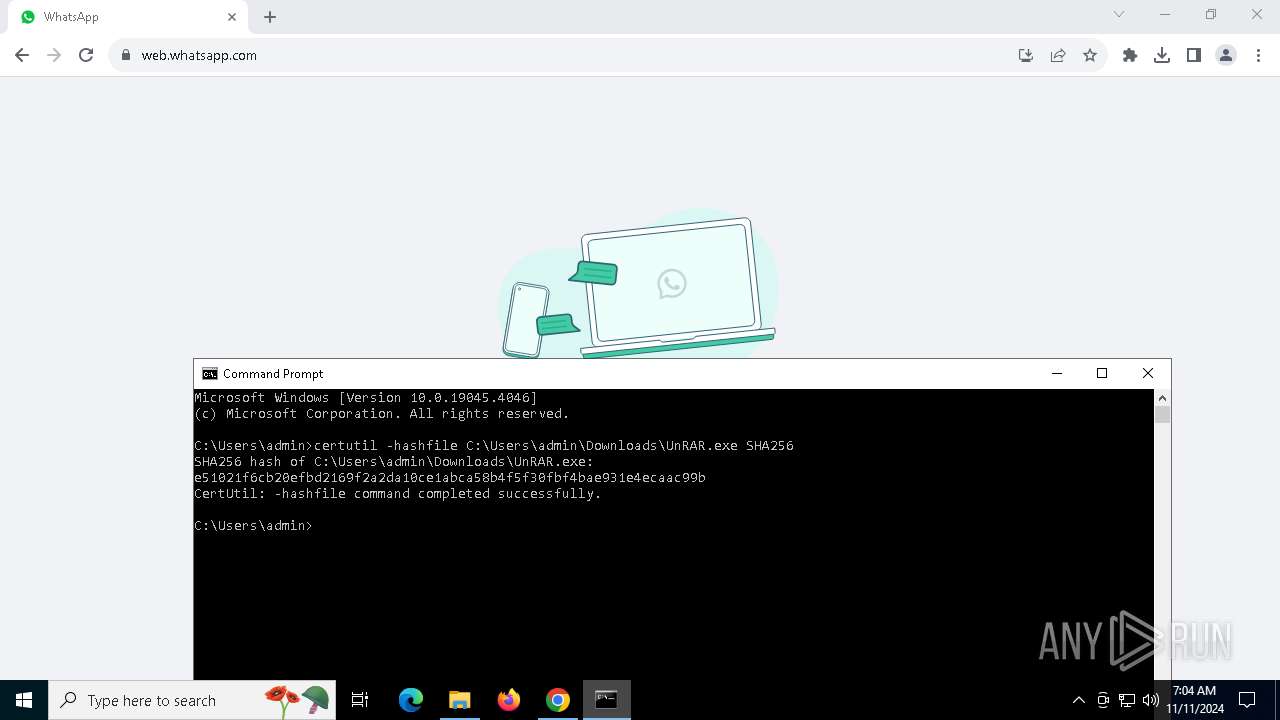This screenshot has height=720, width=1280.
Task: Go back in Chrome browser
Action: (22, 55)
